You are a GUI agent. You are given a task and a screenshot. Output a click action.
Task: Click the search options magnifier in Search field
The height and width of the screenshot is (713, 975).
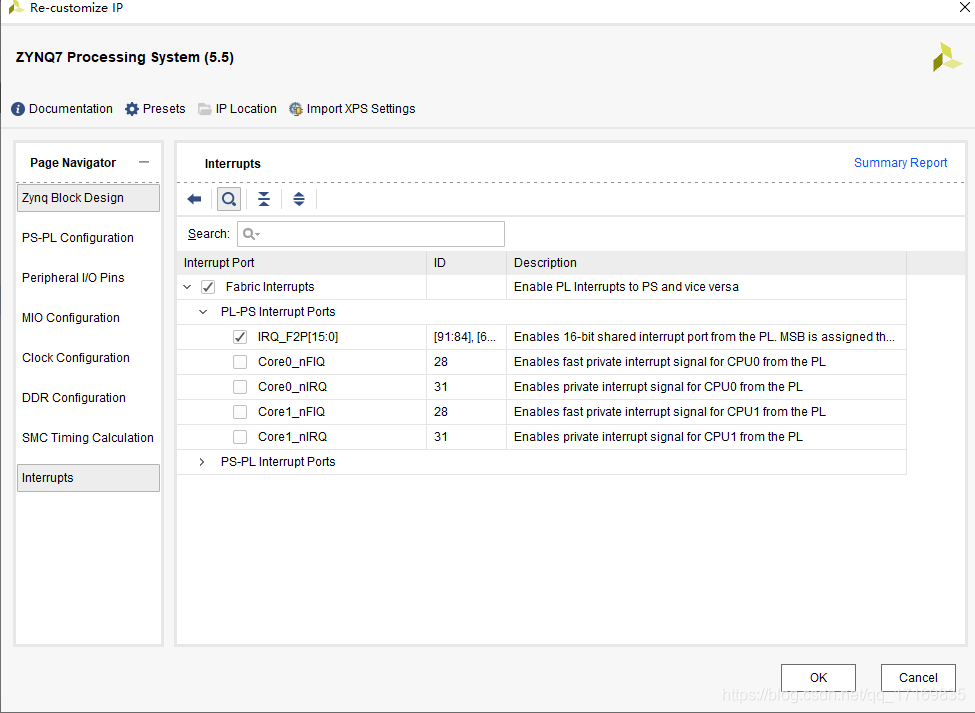[251, 234]
